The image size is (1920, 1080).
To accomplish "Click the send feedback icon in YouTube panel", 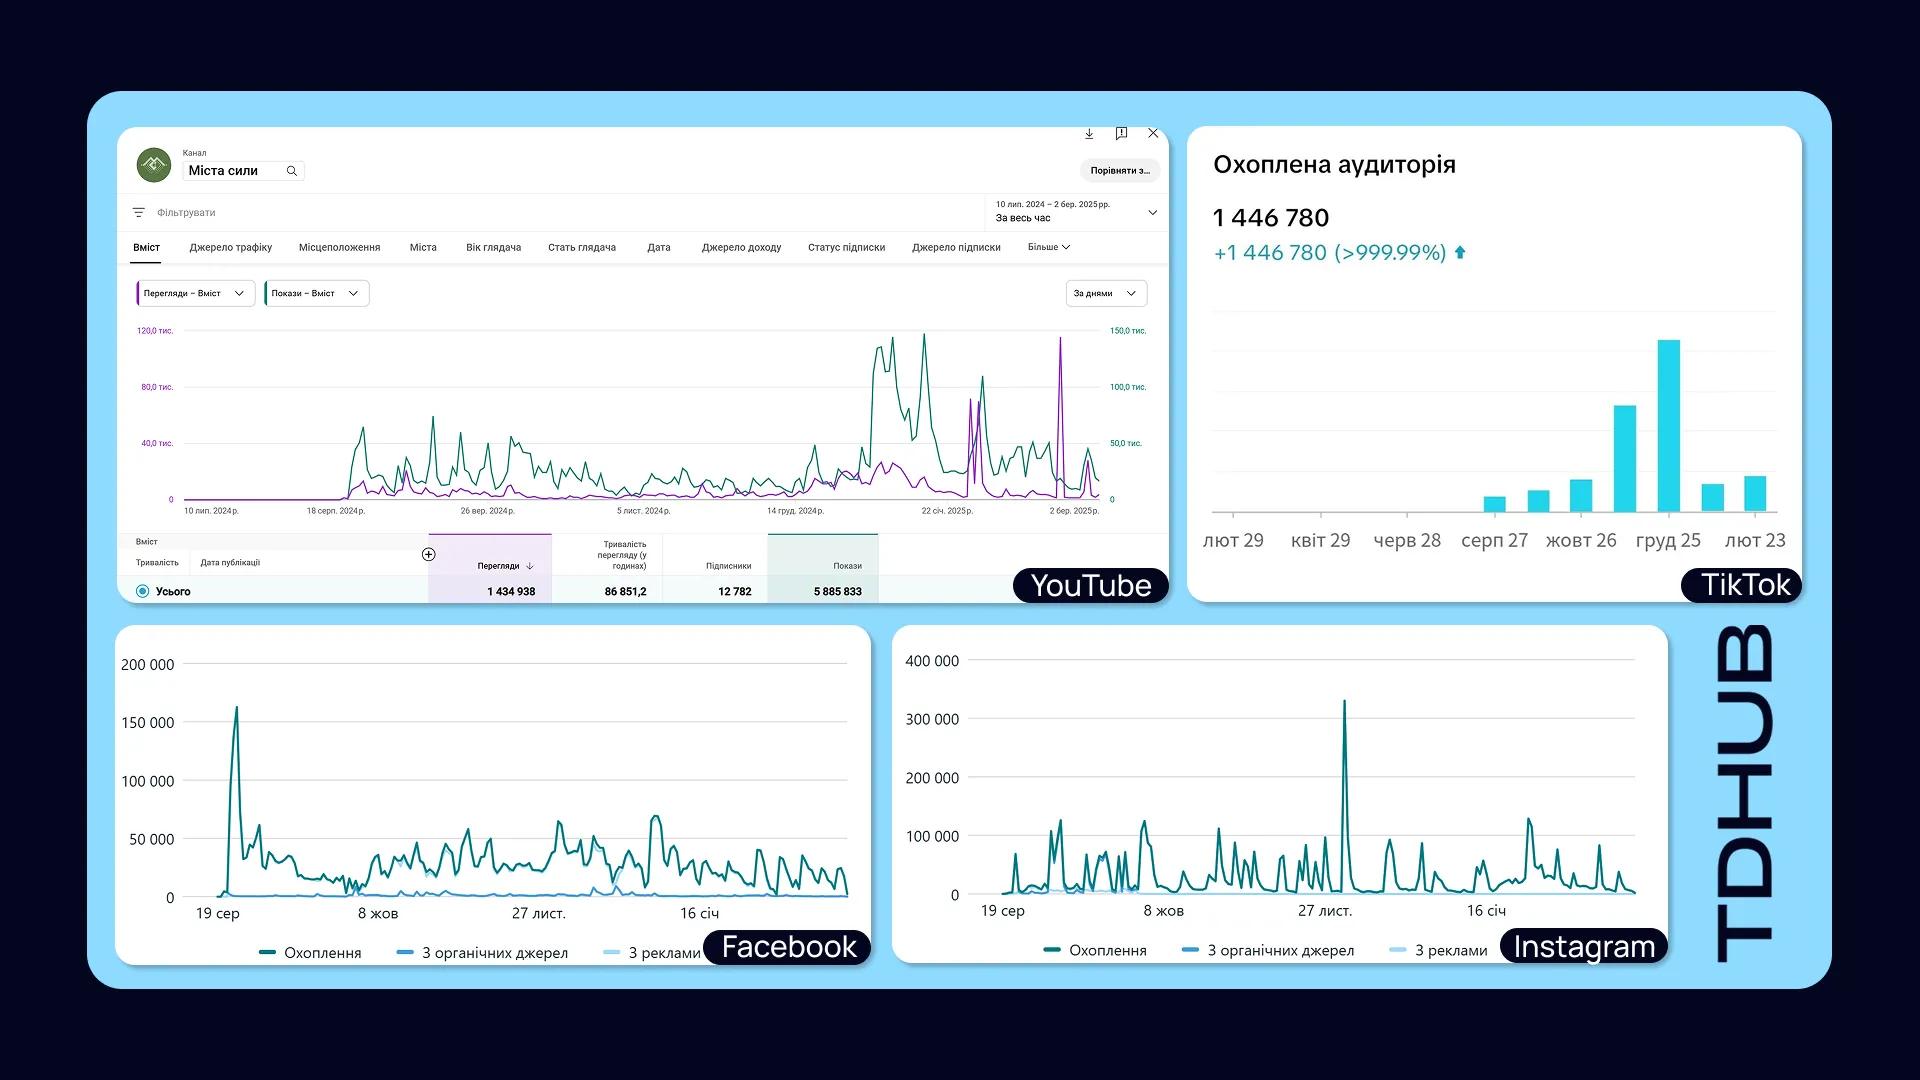I will 1121,134.
